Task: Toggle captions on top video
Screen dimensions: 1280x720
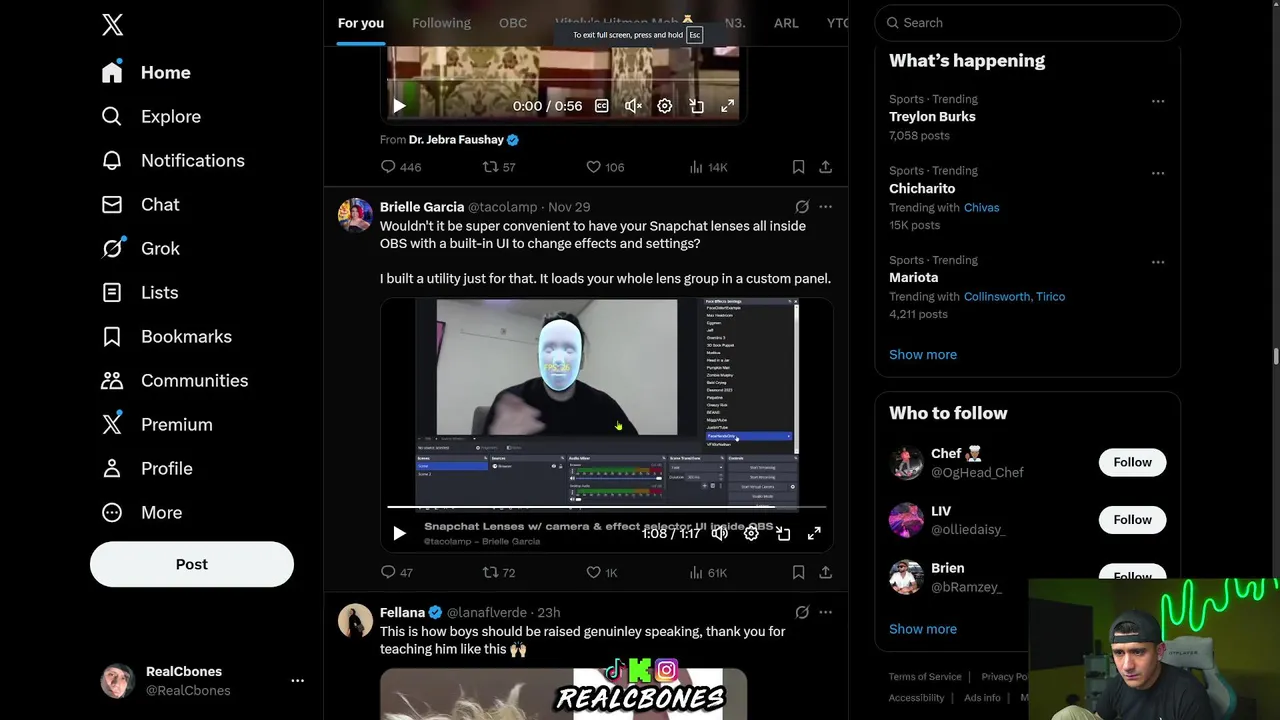Action: coord(602,106)
